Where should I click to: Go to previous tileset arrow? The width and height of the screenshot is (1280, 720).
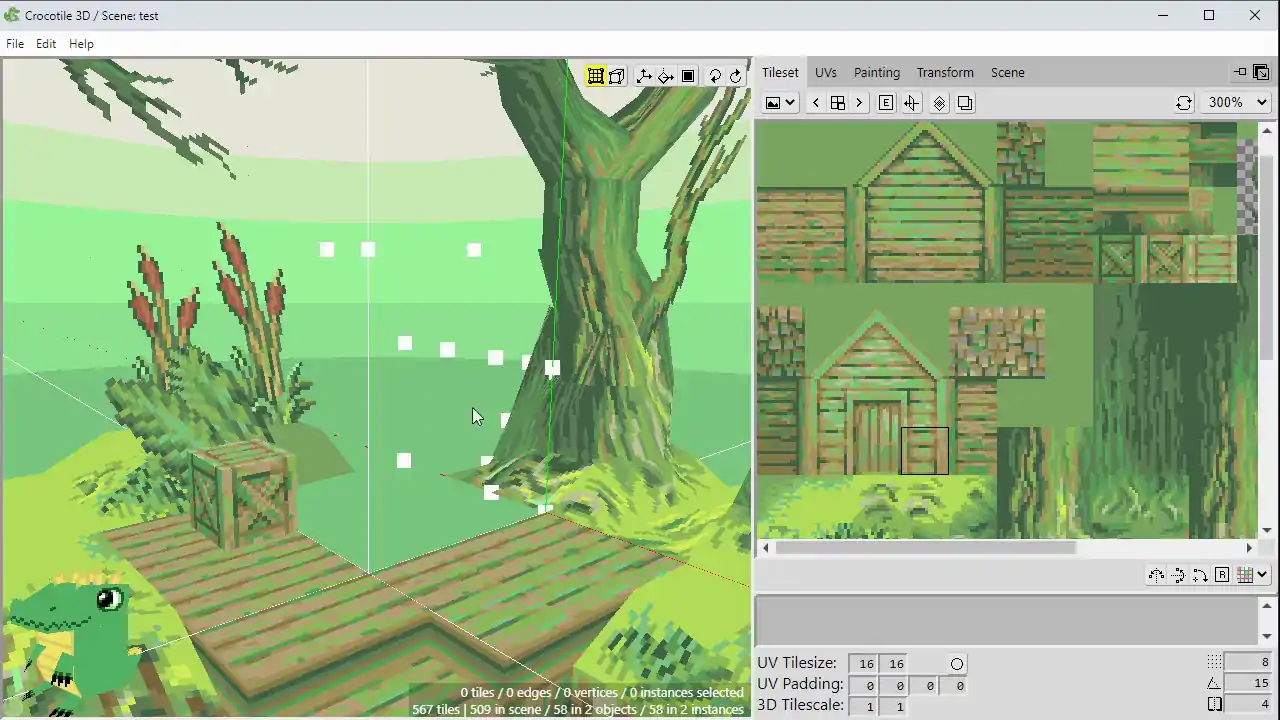tap(816, 103)
